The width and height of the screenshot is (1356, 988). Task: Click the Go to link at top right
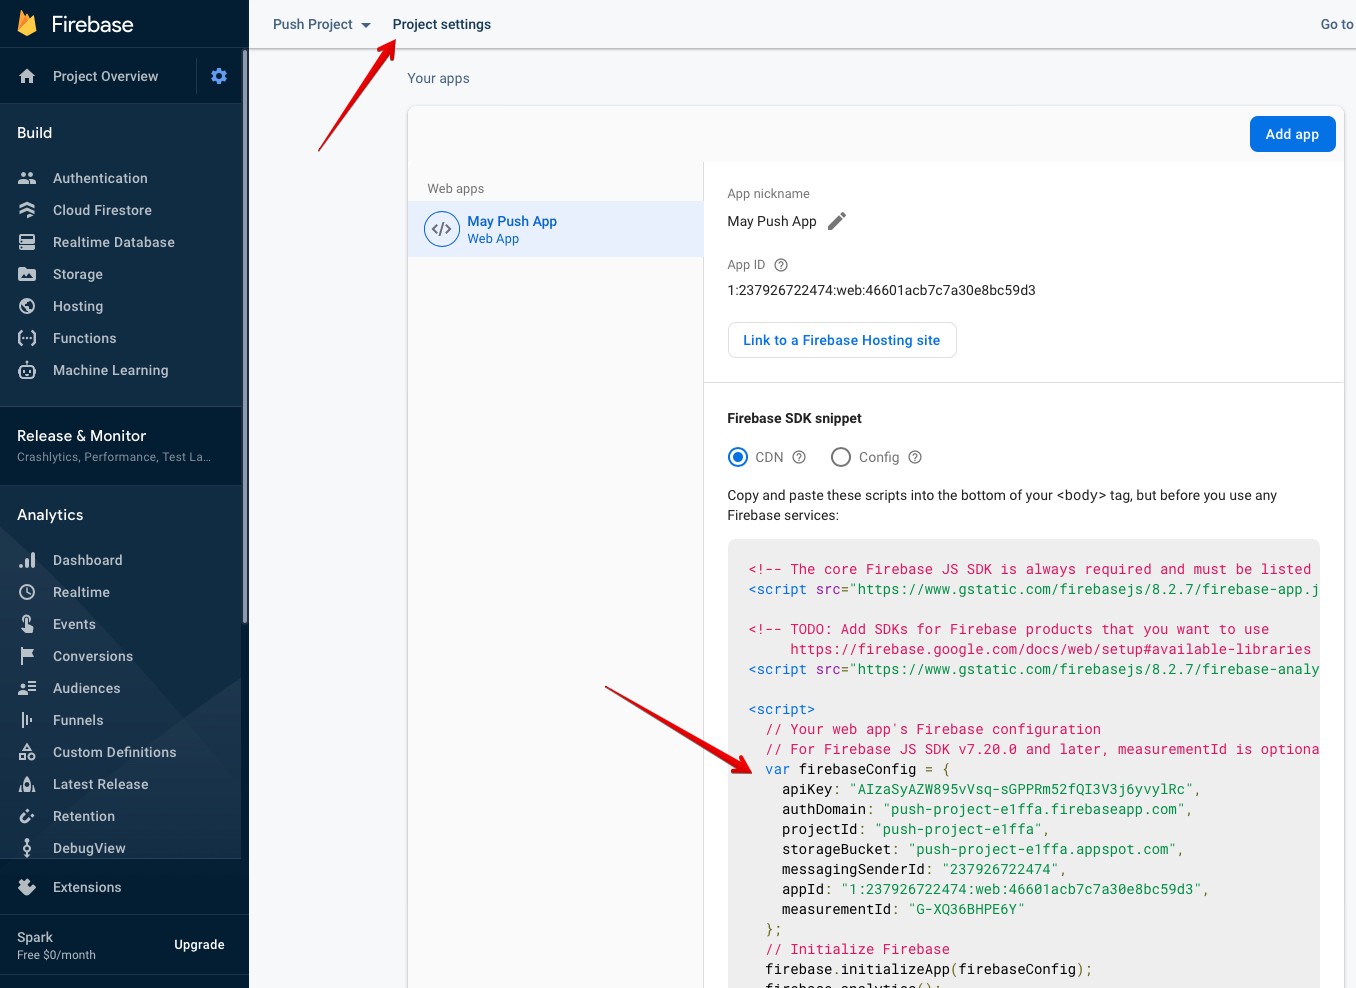tap(1337, 24)
